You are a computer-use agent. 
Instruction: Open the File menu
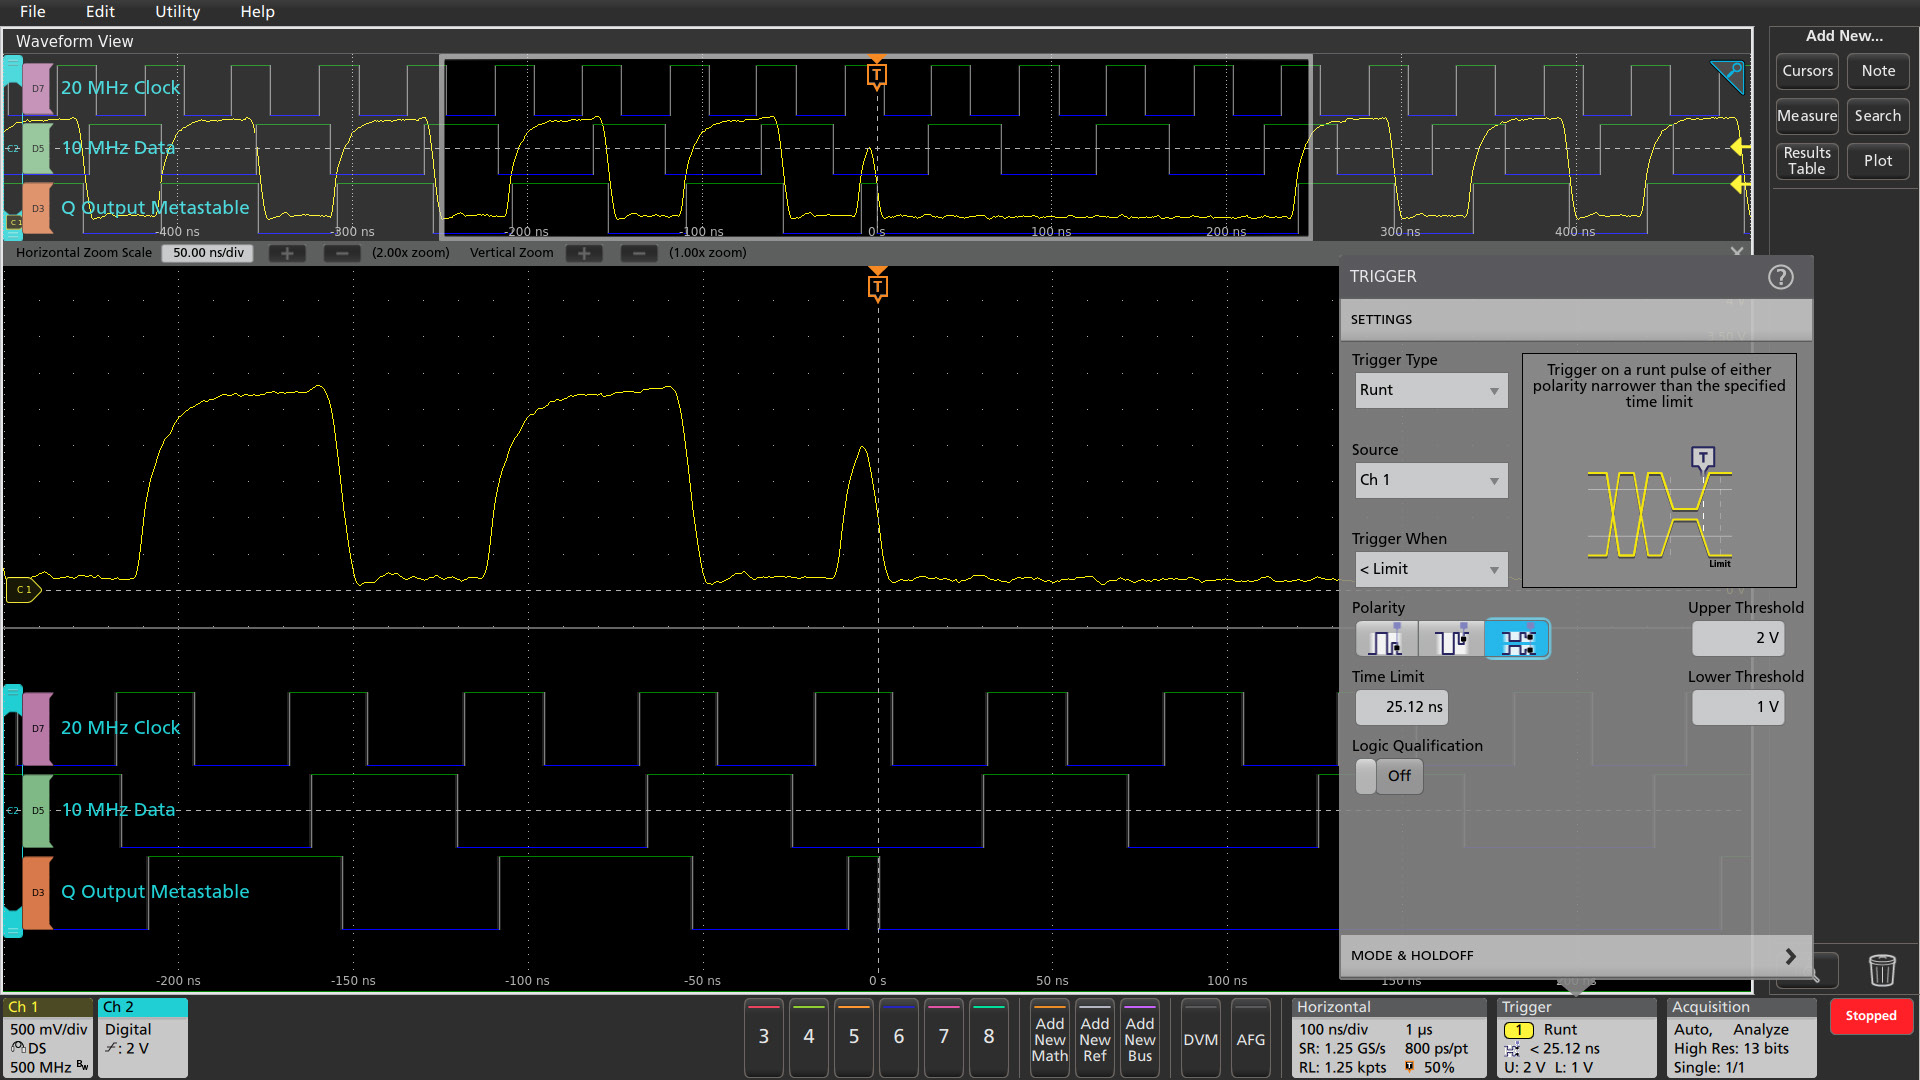(x=33, y=12)
